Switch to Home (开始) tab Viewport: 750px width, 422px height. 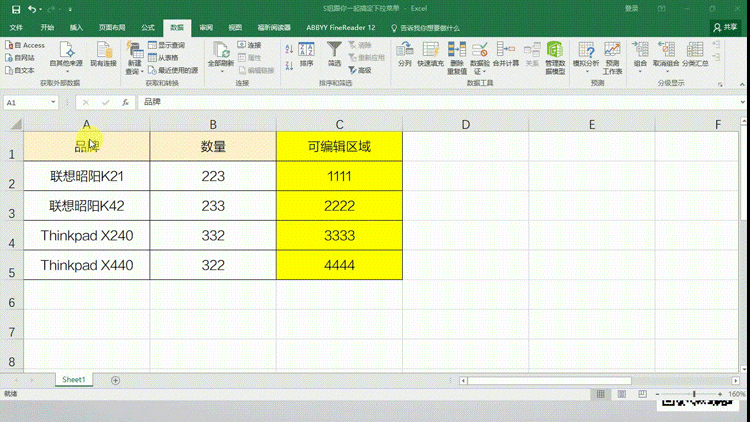(47, 28)
